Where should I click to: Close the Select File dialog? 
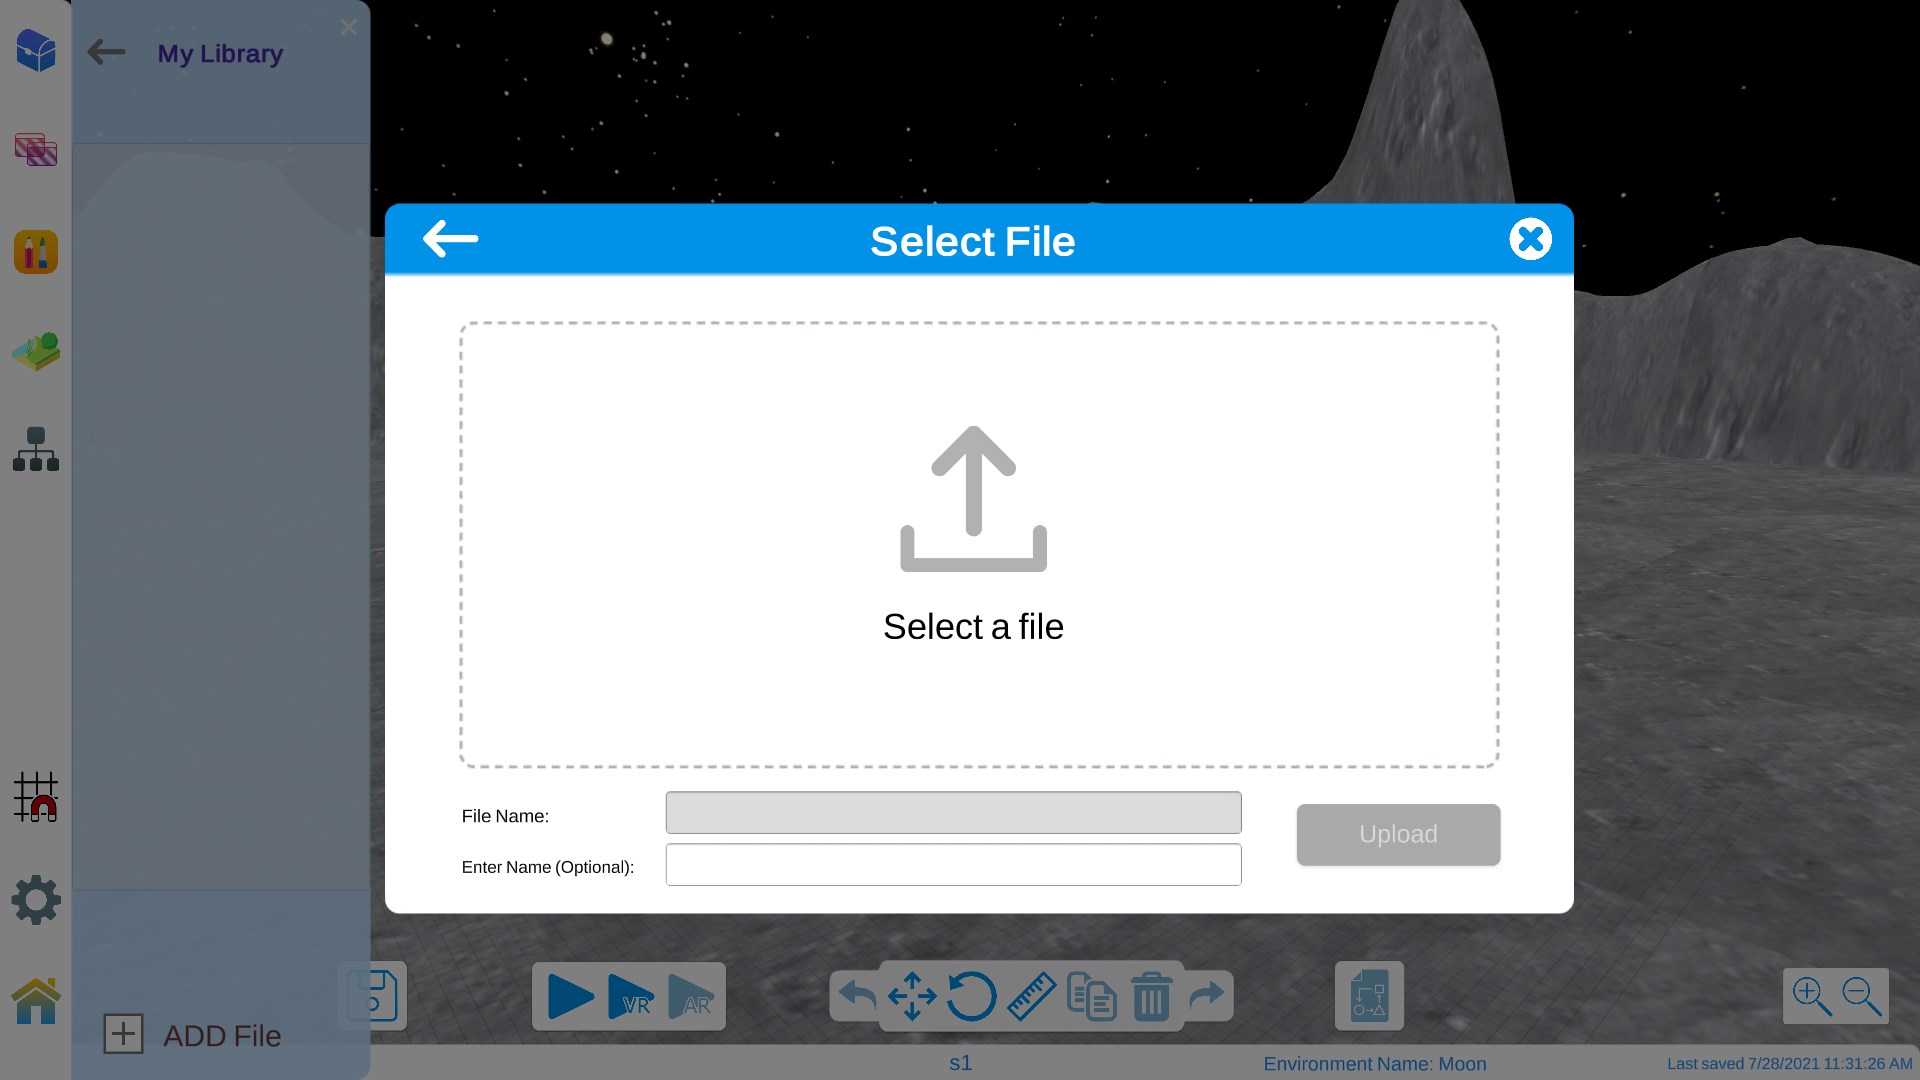coord(1530,239)
